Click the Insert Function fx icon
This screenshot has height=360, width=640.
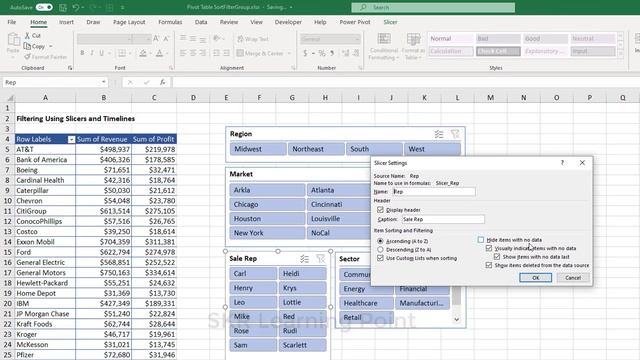pyautogui.click(x=162, y=82)
